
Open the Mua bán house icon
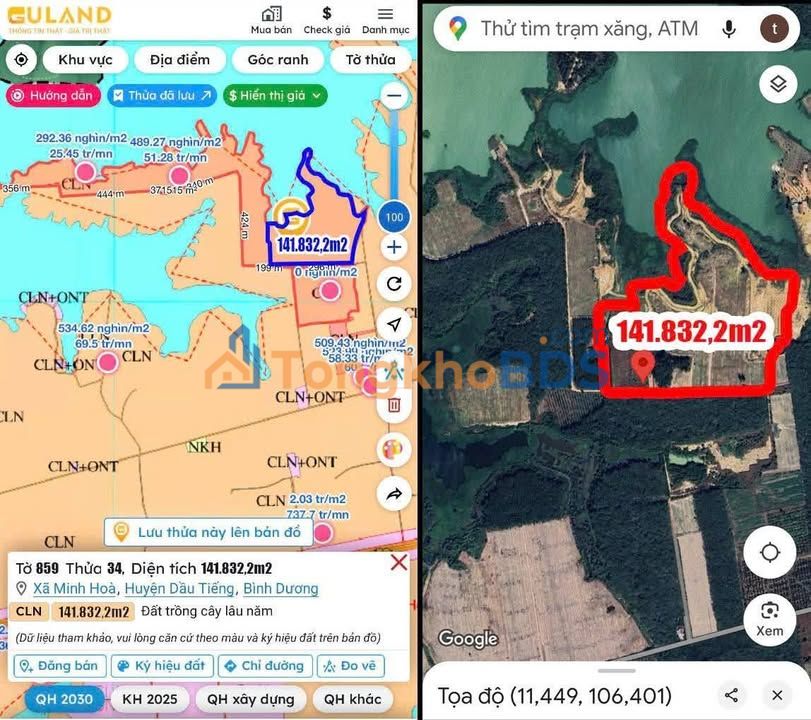pyautogui.click(x=271, y=20)
